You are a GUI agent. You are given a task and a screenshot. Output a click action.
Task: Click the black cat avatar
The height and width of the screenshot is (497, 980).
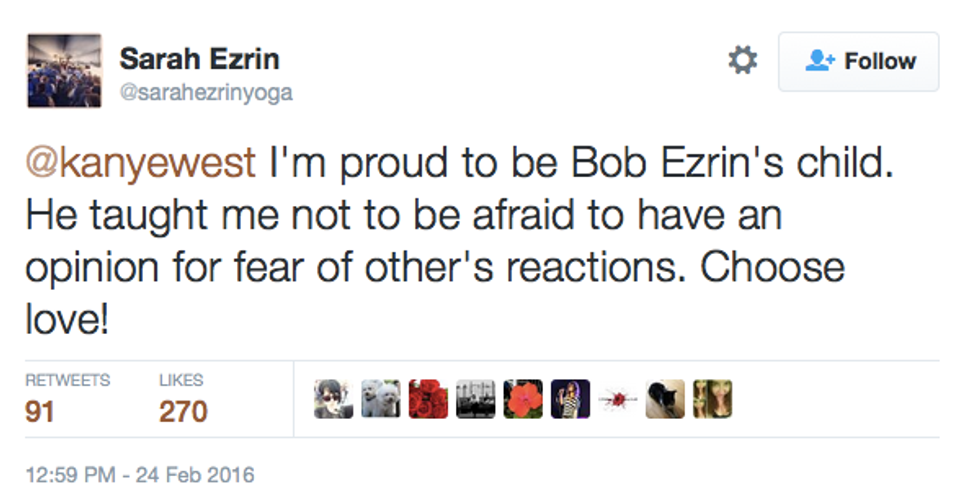click(x=665, y=399)
